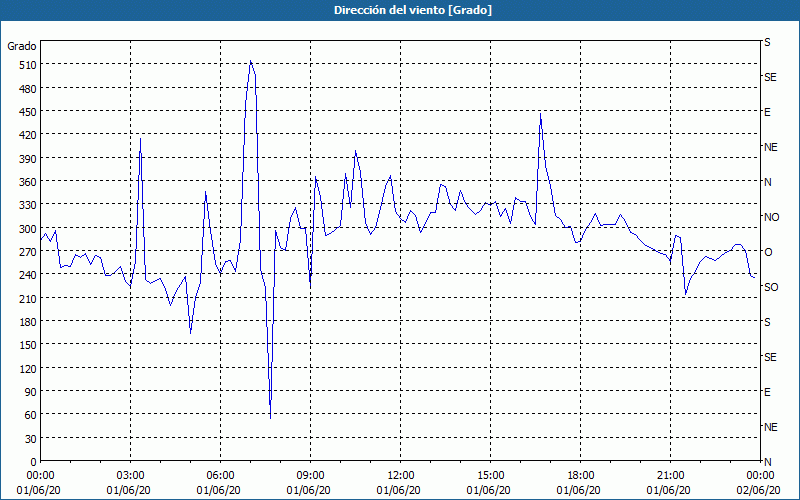Viewport: 800px width, 500px height.
Task: Select the 150 left axis value
Action: pos(28,345)
